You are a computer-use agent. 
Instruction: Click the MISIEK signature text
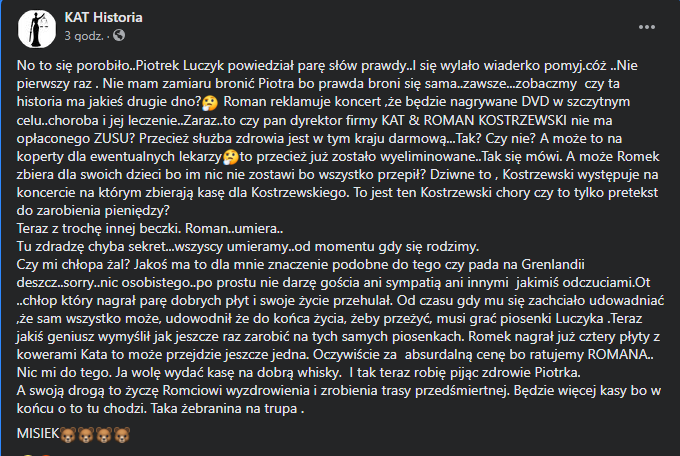[38, 433]
